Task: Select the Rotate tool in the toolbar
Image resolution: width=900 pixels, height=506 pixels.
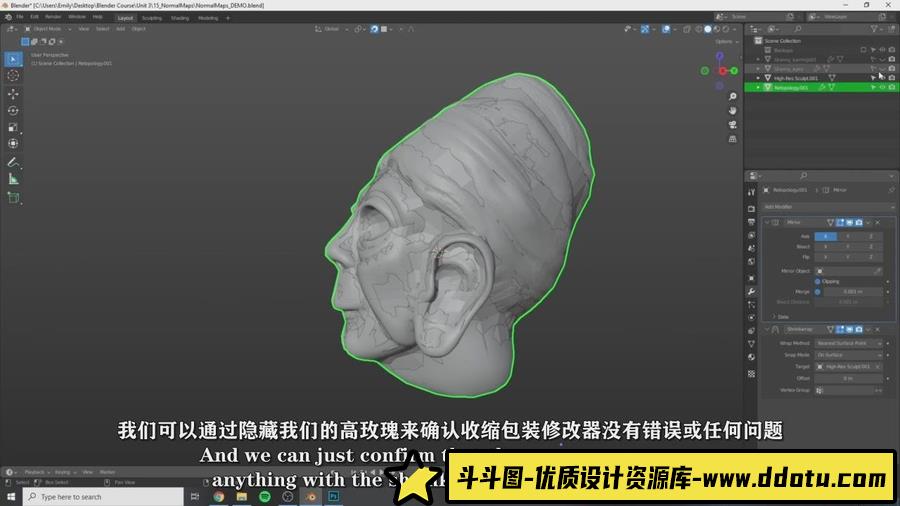Action: tap(13, 110)
